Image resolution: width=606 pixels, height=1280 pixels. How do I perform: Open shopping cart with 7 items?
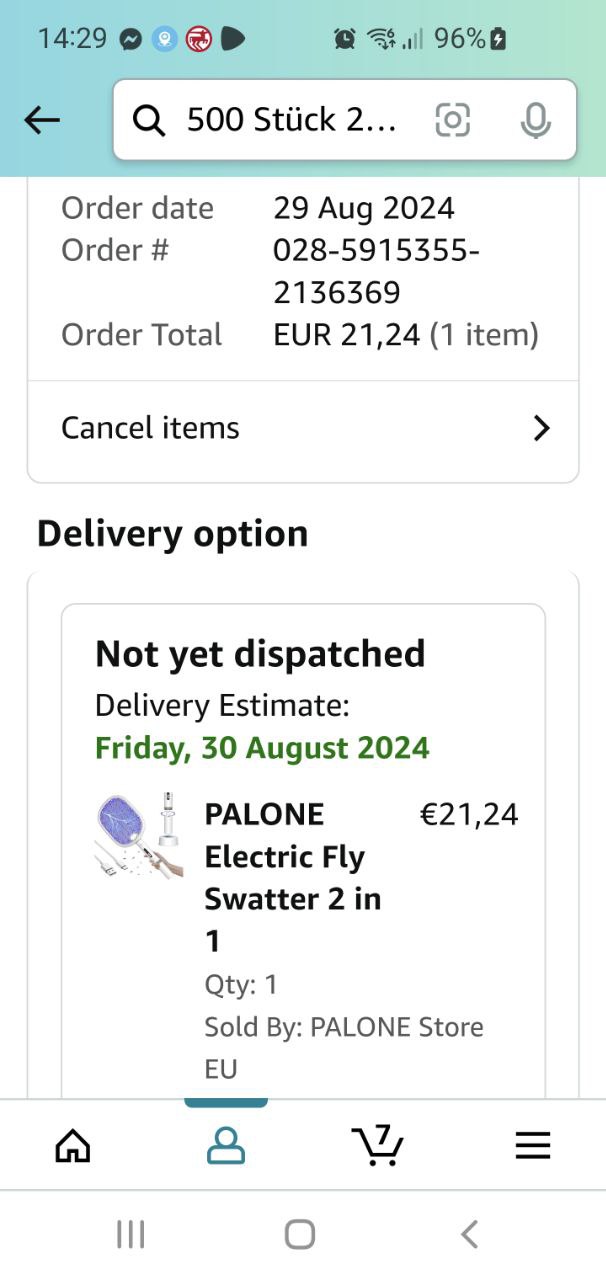click(377, 1146)
